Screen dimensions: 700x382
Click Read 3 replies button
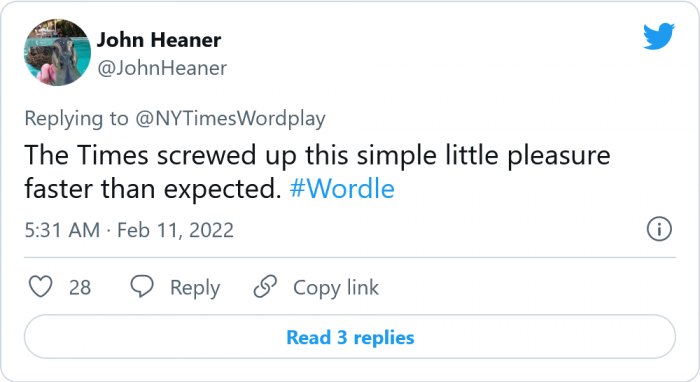click(350, 337)
